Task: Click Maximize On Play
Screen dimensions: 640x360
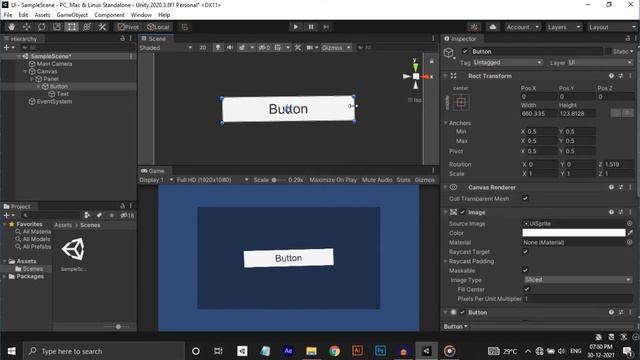Action: [333, 180]
